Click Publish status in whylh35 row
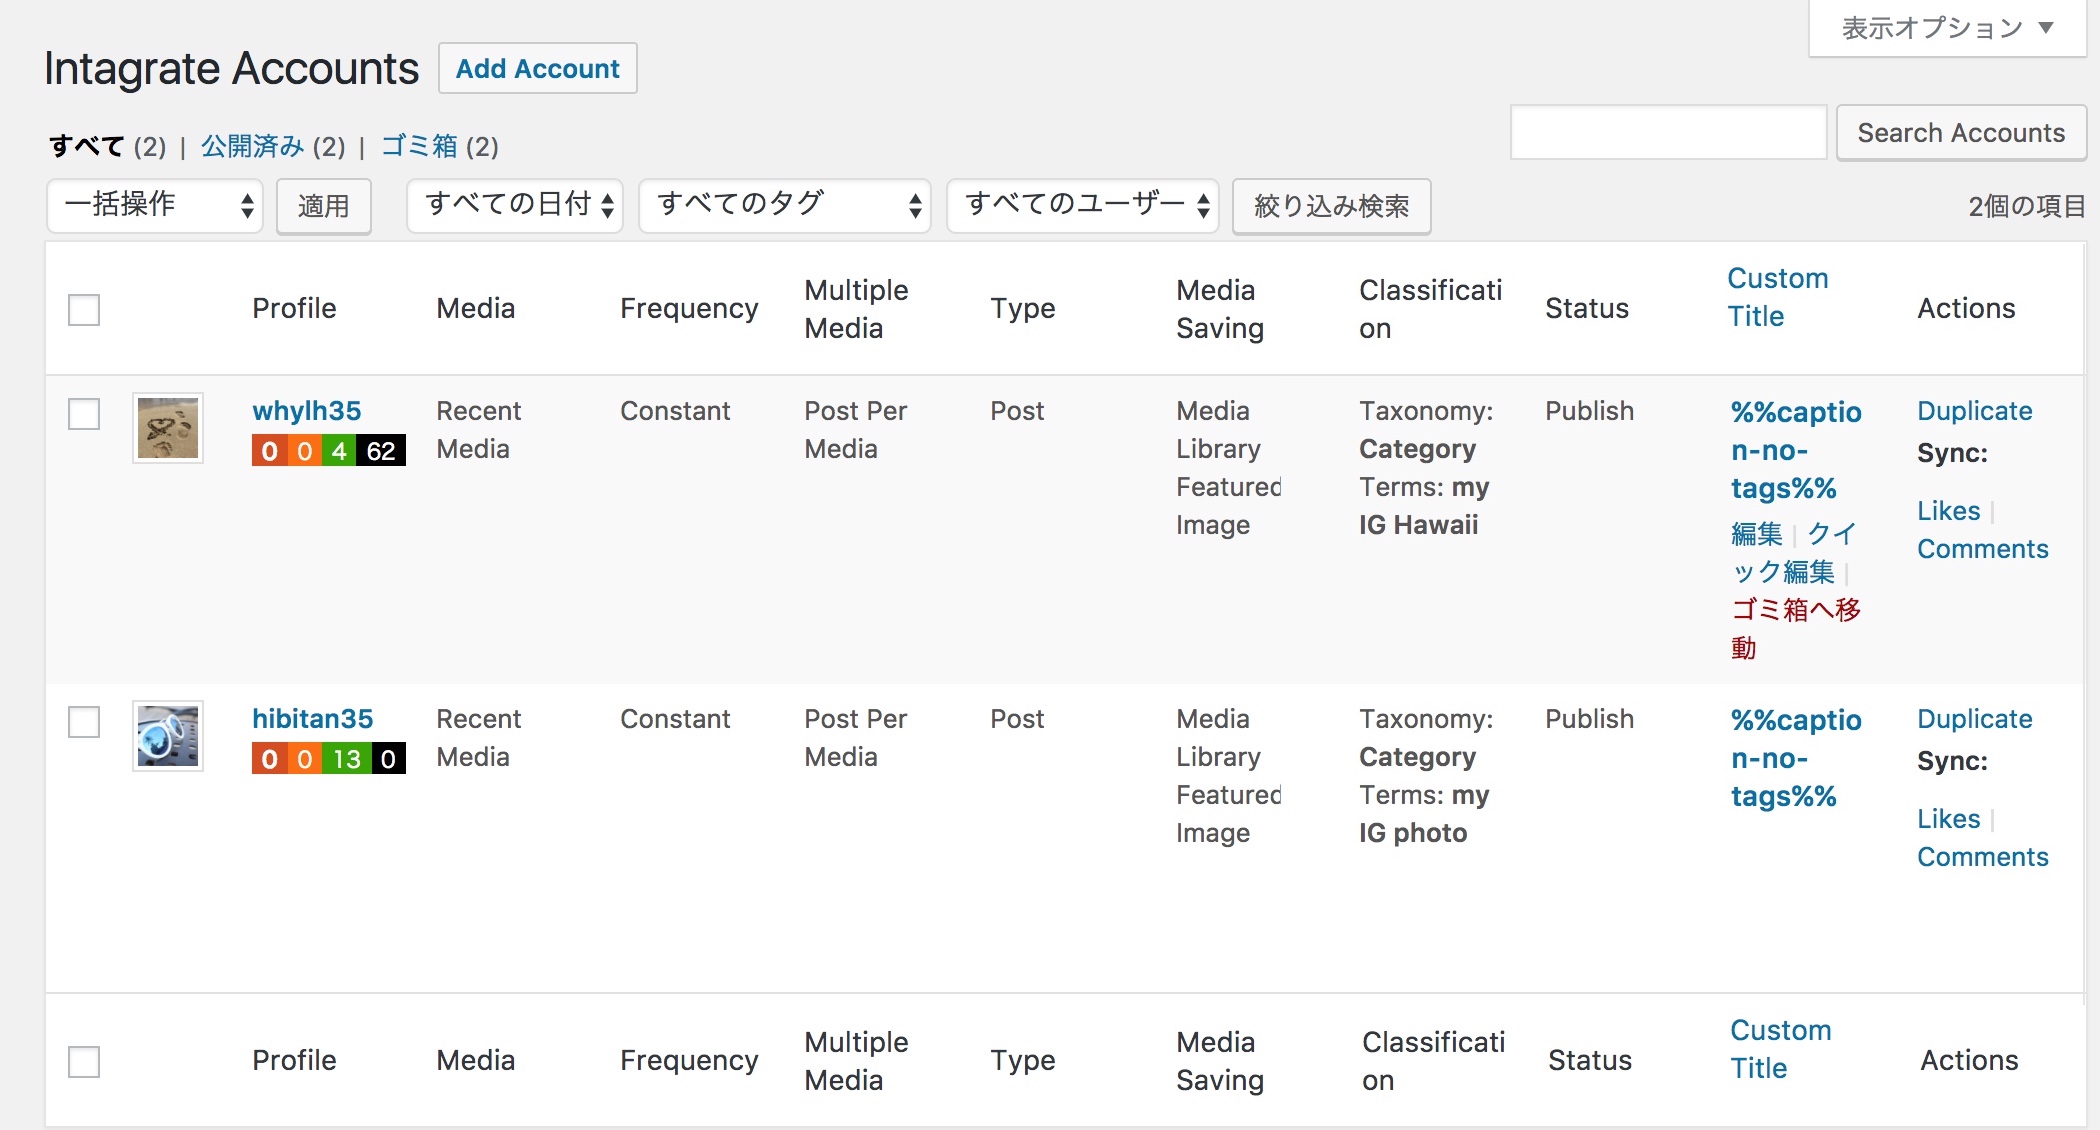2100x1130 pixels. [1589, 411]
